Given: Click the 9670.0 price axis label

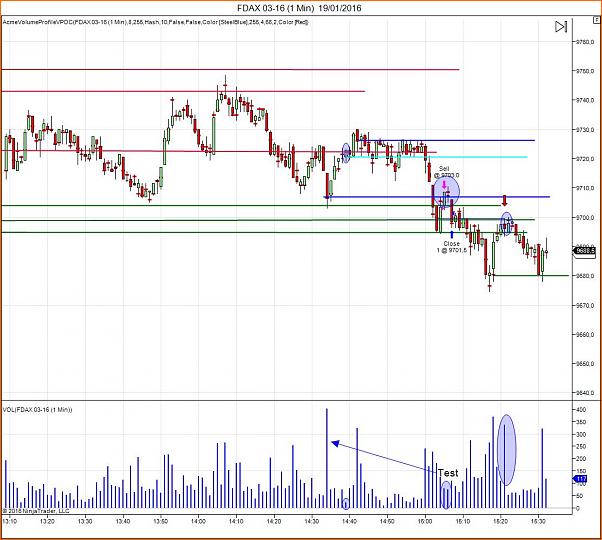Looking at the screenshot, I should (585, 306).
